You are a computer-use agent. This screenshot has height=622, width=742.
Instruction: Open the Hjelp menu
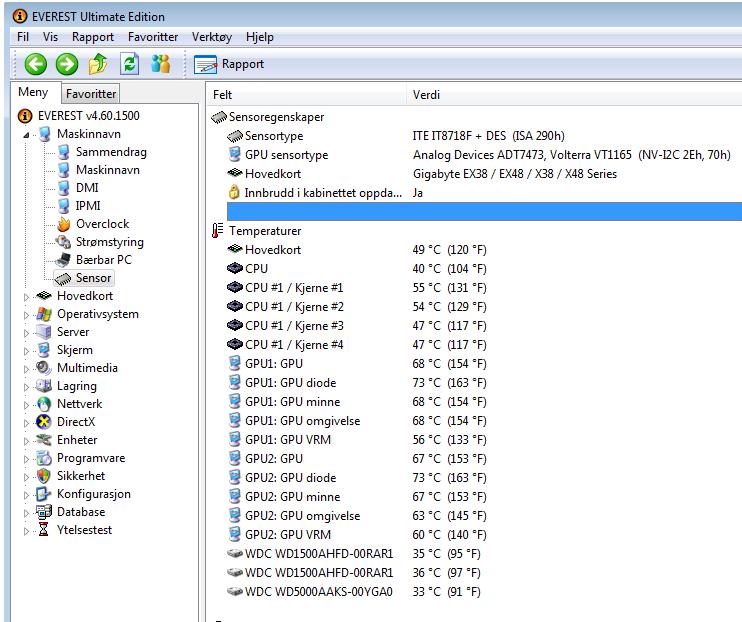pos(259,37)
